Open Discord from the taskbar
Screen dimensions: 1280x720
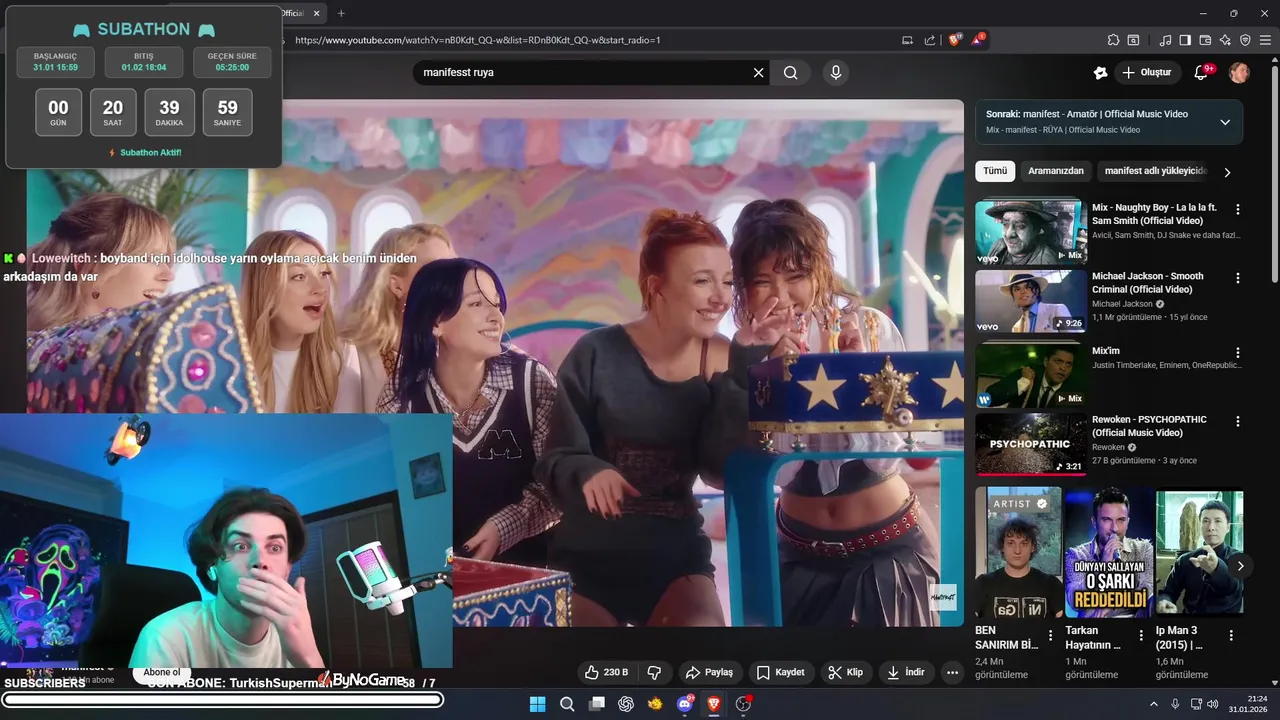[x=685, y=704]
